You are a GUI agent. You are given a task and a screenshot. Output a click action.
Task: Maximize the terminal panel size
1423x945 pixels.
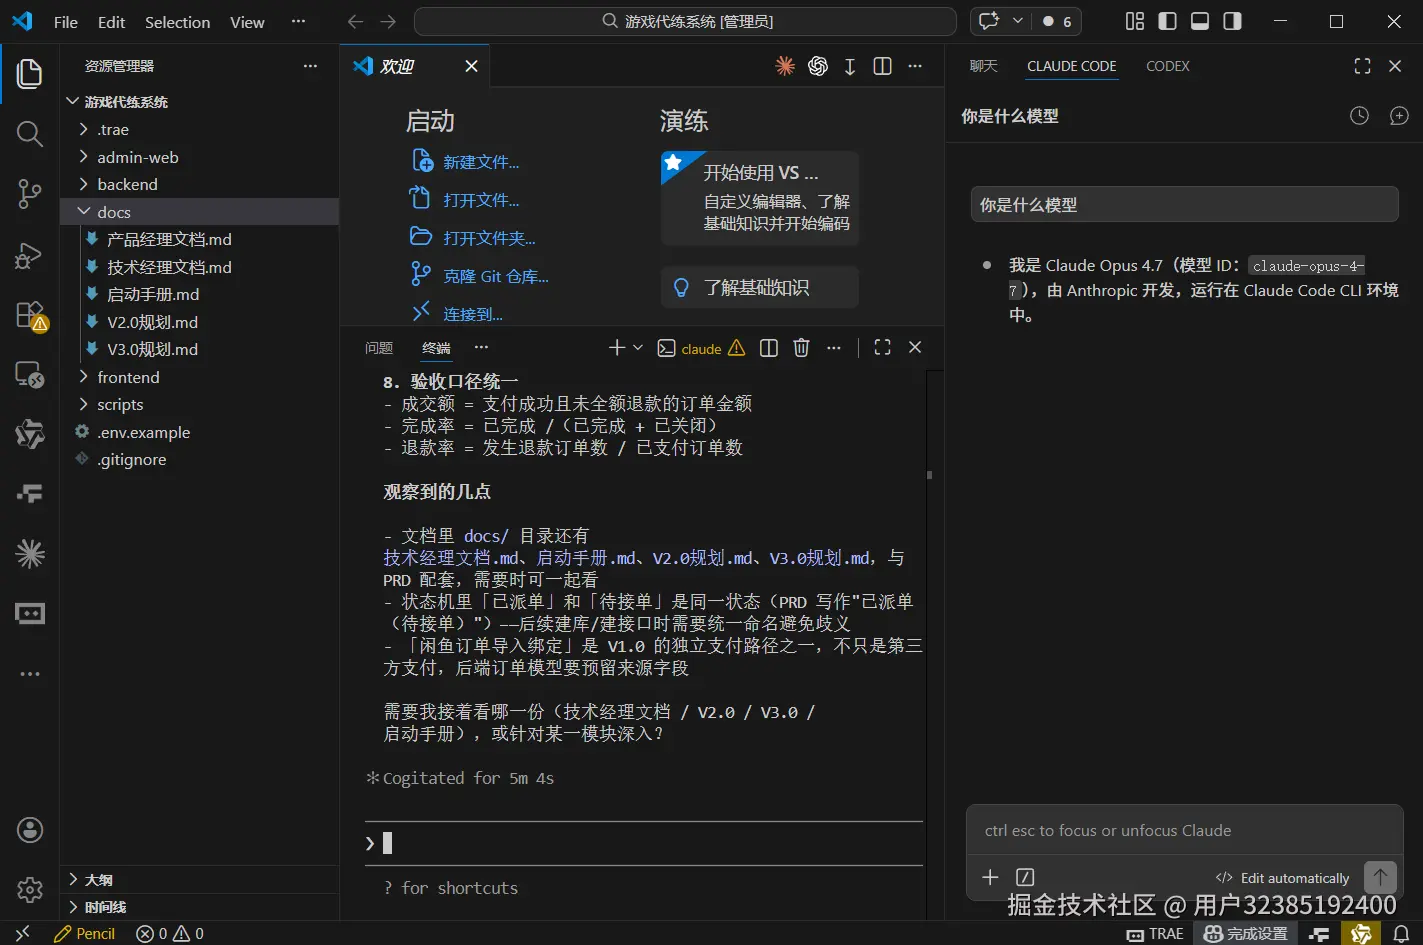[882, 348]
